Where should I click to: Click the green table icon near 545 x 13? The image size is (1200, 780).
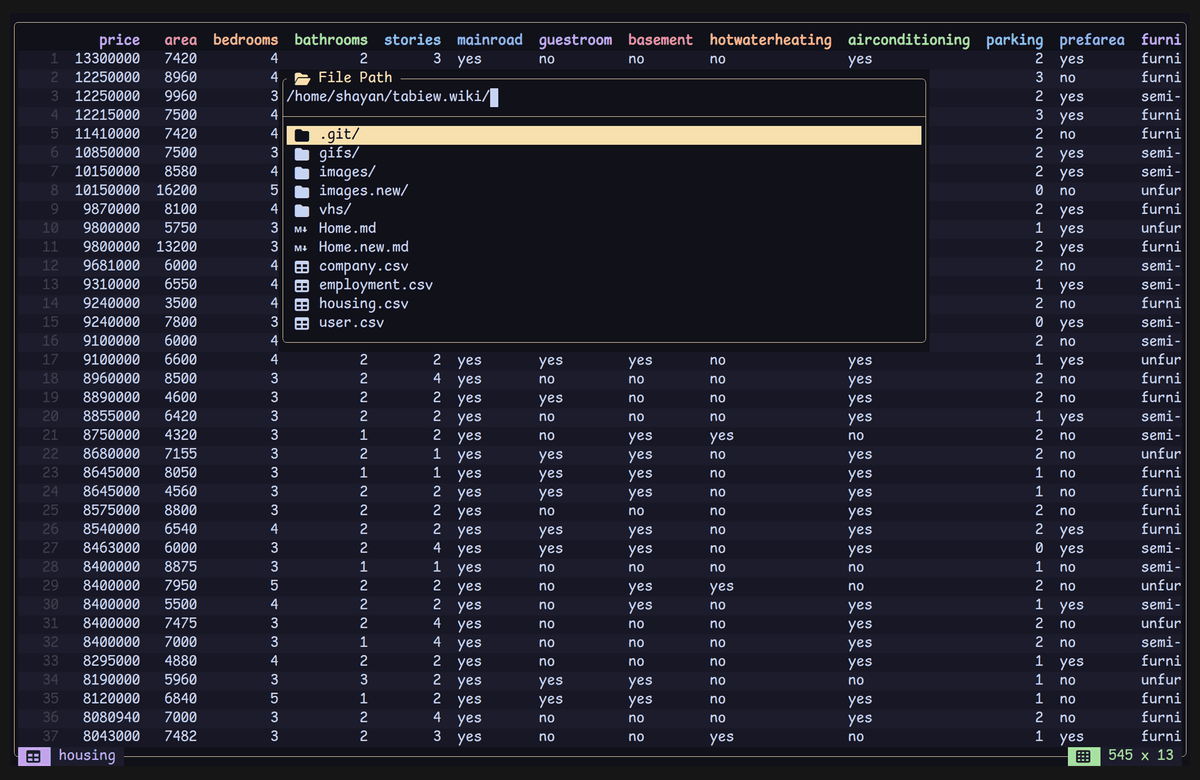point(1082,756)
